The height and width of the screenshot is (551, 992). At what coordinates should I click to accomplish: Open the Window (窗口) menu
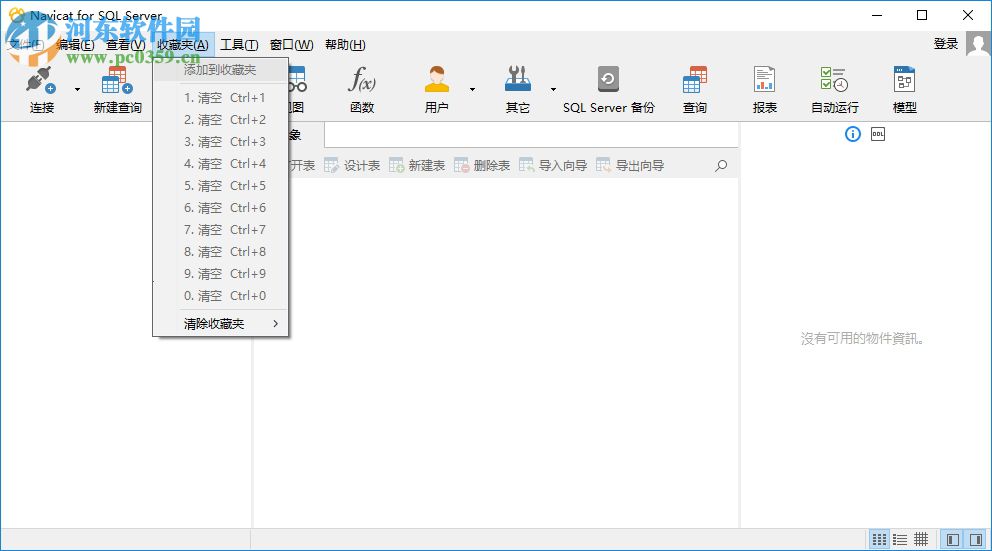coord(291,45)
